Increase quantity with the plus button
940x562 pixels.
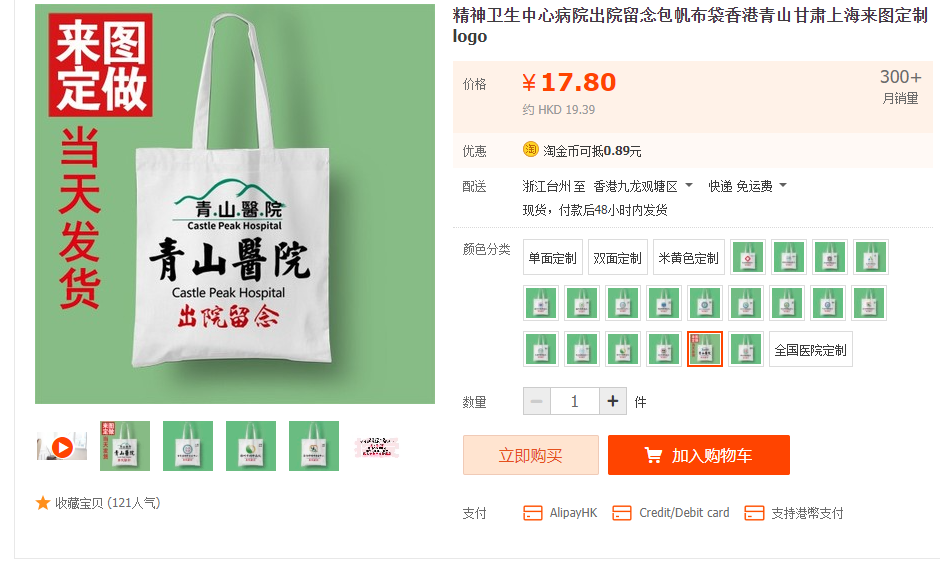tap(613, 401)
